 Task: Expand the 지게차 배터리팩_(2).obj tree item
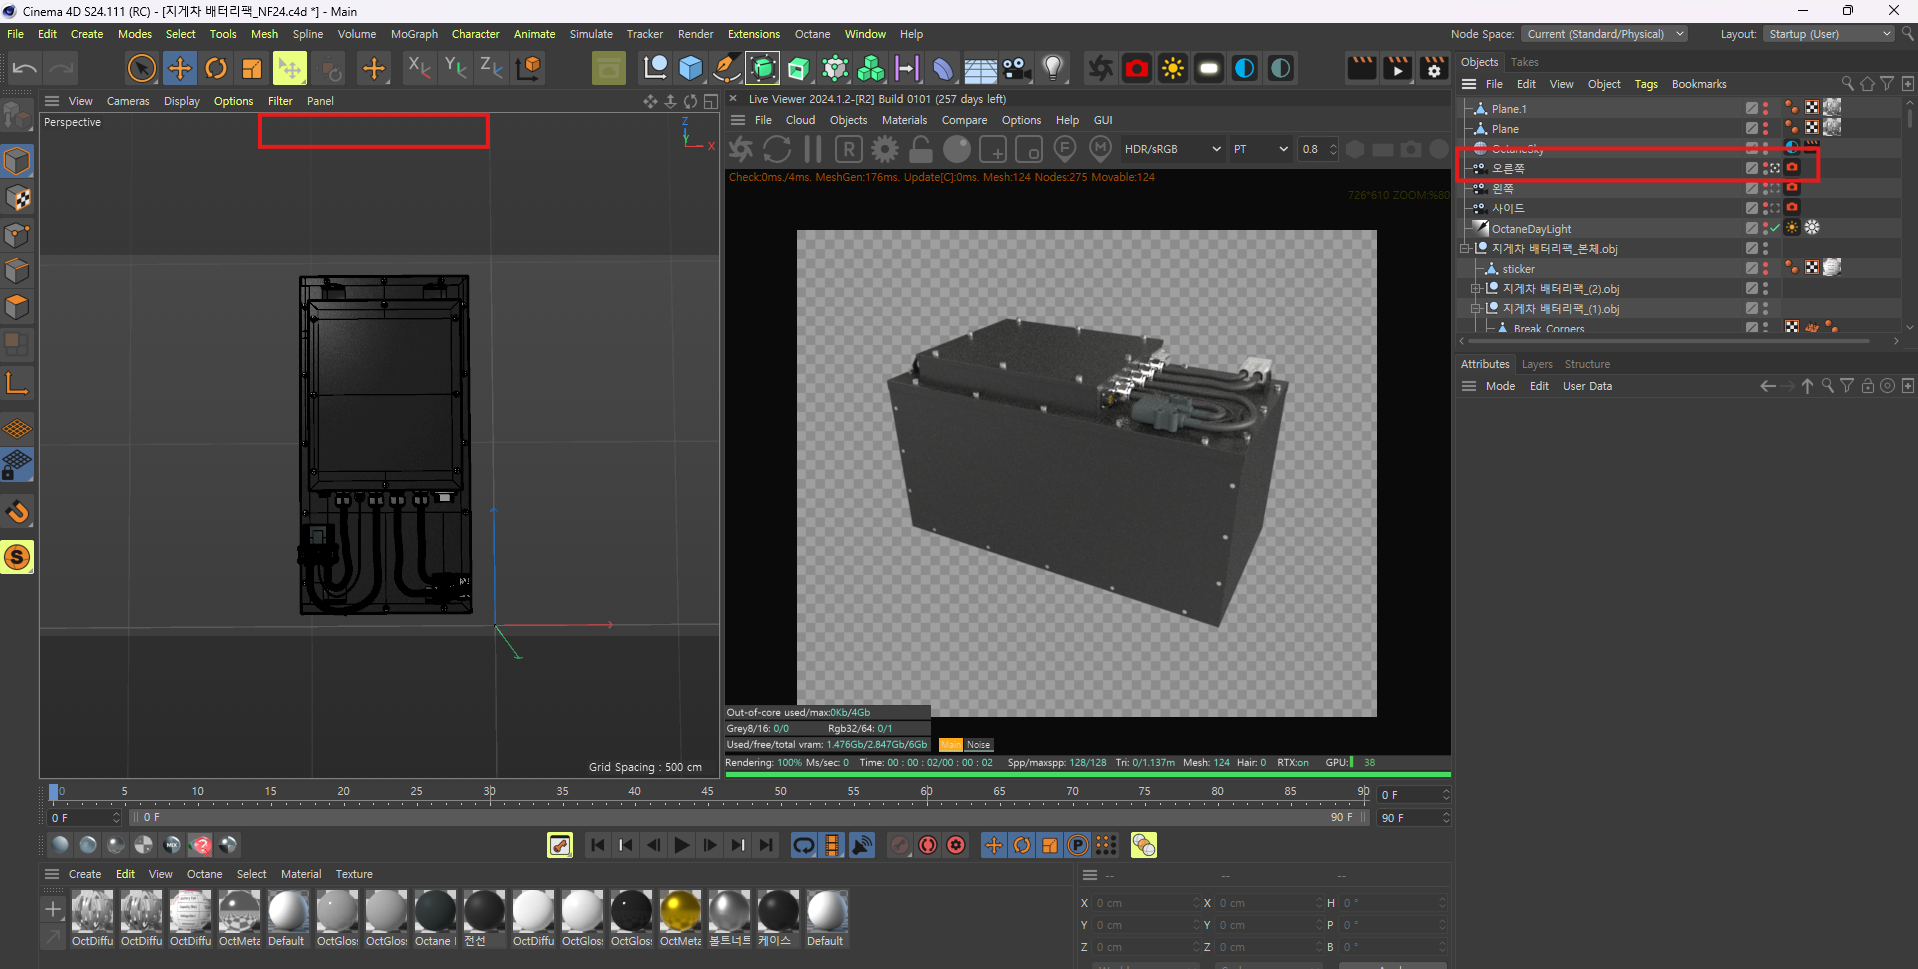point(1475,289)
